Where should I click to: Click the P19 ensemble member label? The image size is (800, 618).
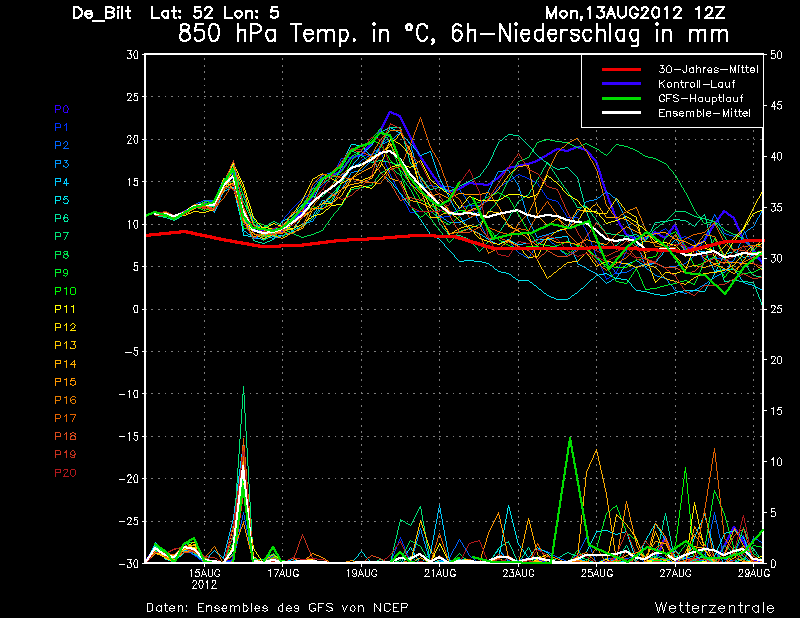tap(65, 454)
